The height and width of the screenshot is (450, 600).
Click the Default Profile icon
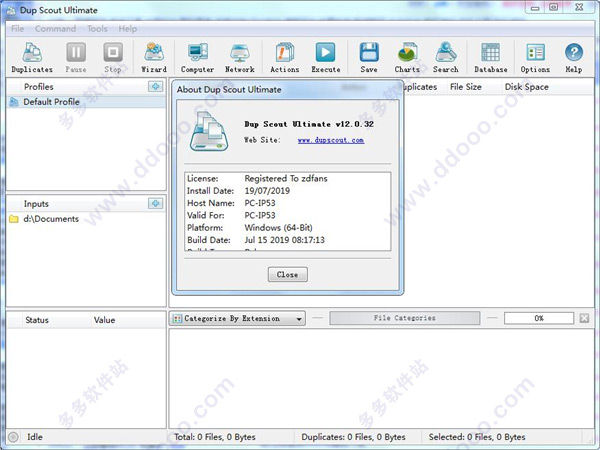click(x=14, y=102)
